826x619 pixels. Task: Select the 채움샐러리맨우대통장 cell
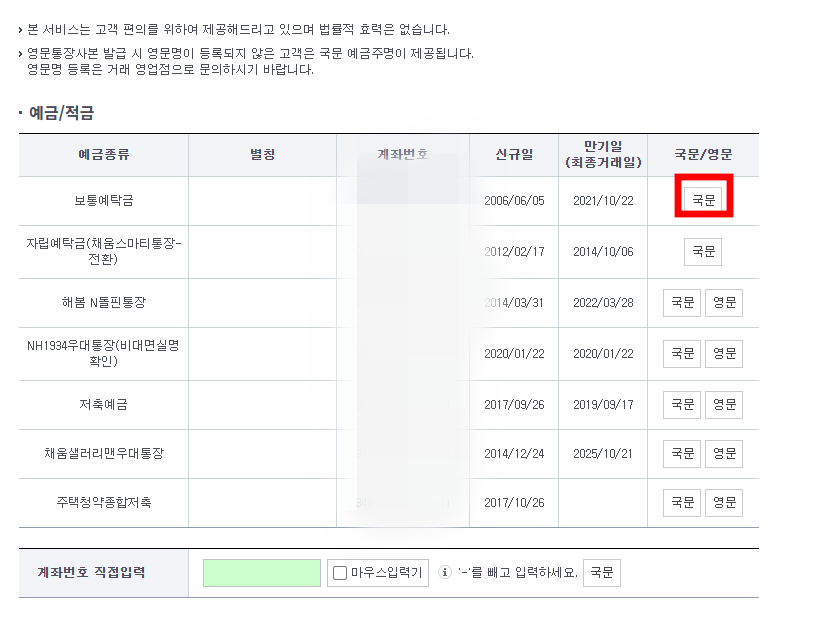[104, 454]
